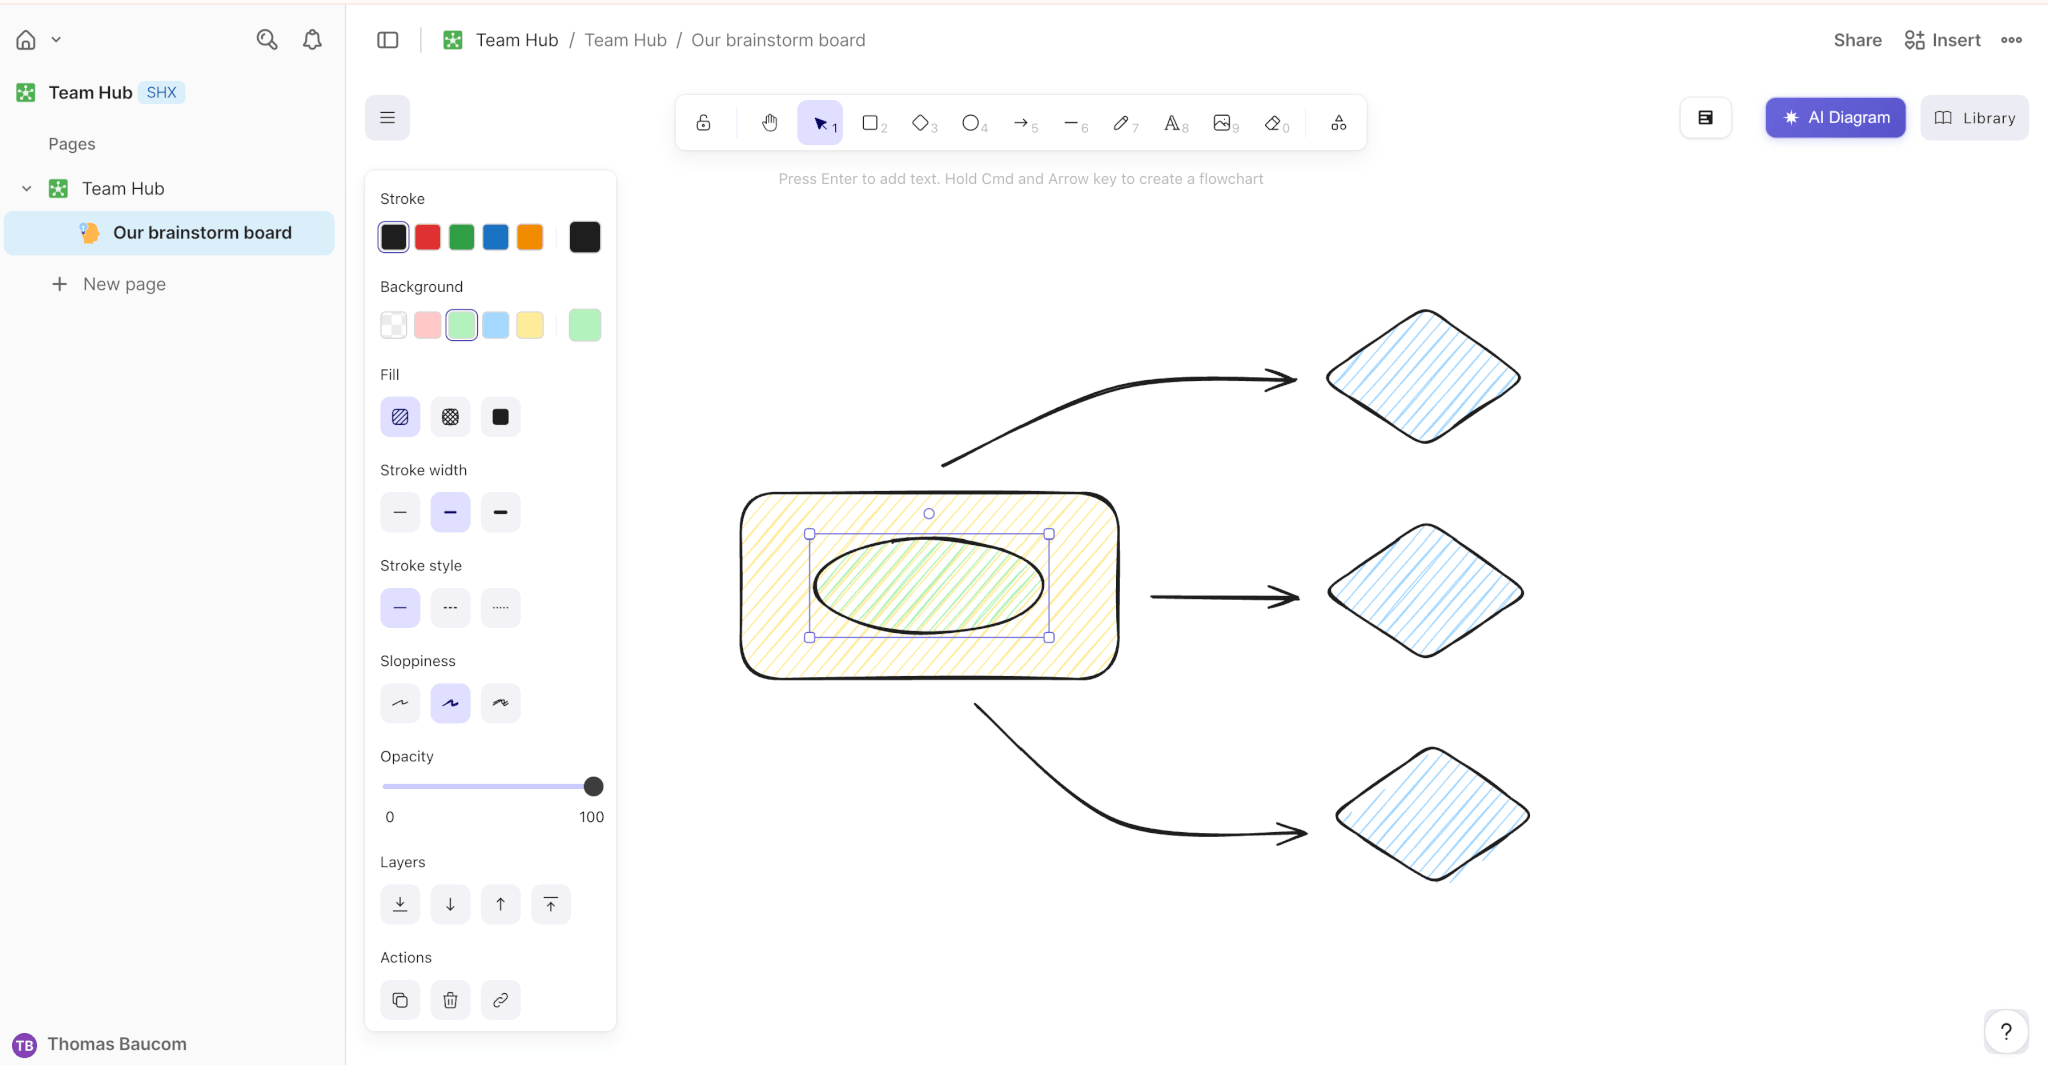The height and width of the screenshot is (1065, 2048).
Task: Choose the red stroke color
Action: point(427,236)
